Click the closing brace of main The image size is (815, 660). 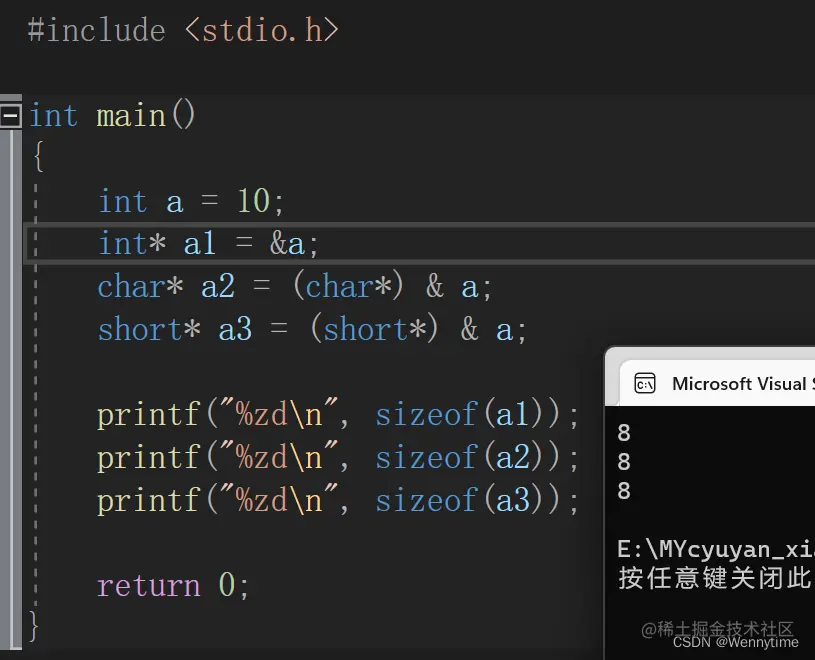[x=33, y=628]
